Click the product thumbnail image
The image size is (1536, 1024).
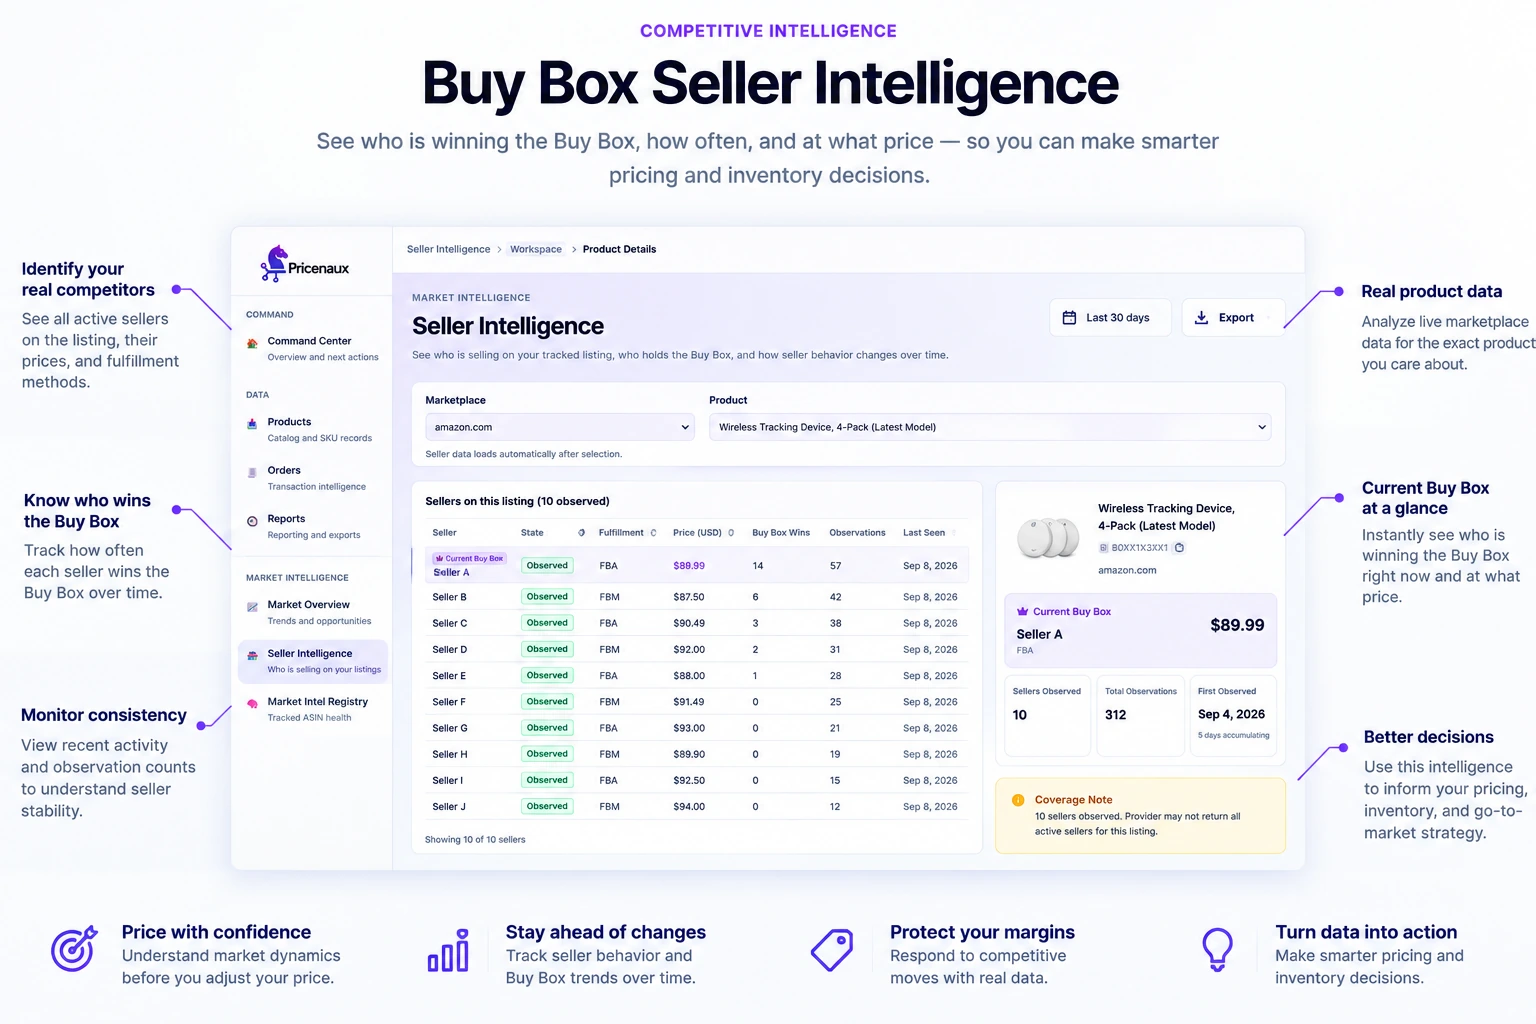pyautogui.click(x=1048, y=537)
